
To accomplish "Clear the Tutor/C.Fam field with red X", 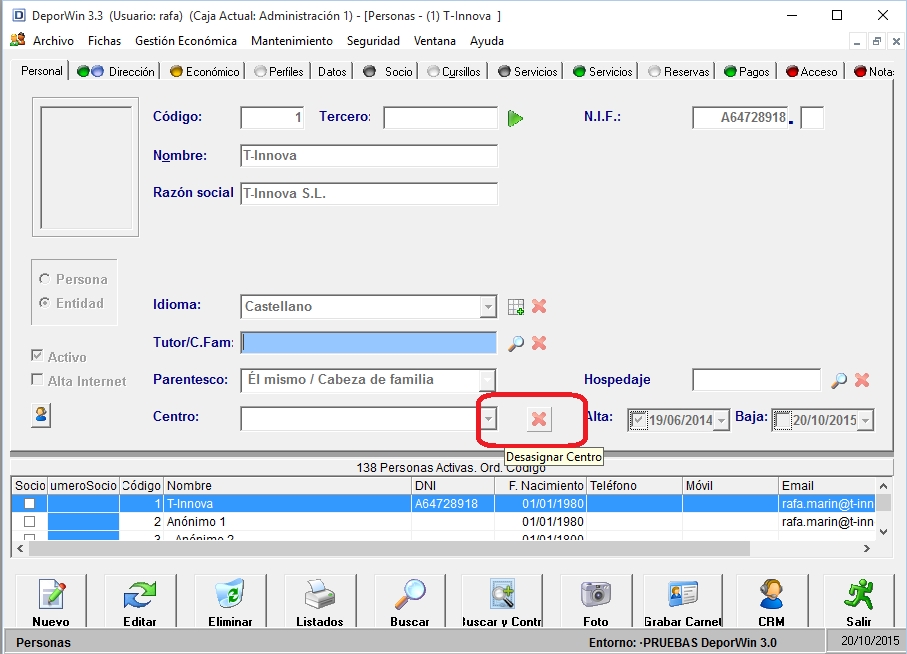I will (539, 343).
